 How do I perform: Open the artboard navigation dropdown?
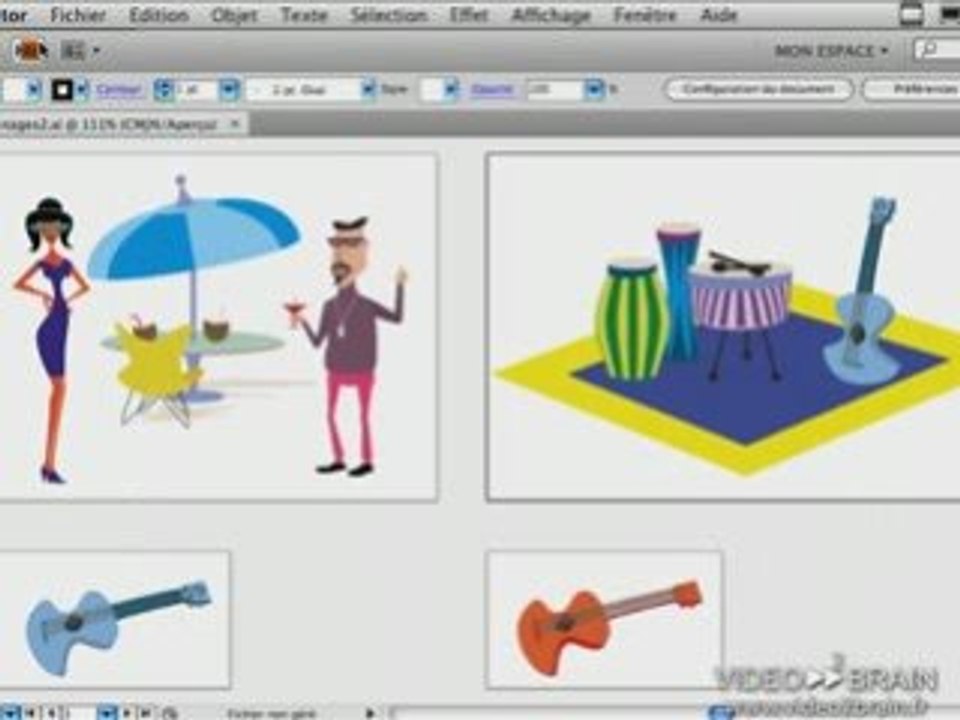click(x=107, y=713)
